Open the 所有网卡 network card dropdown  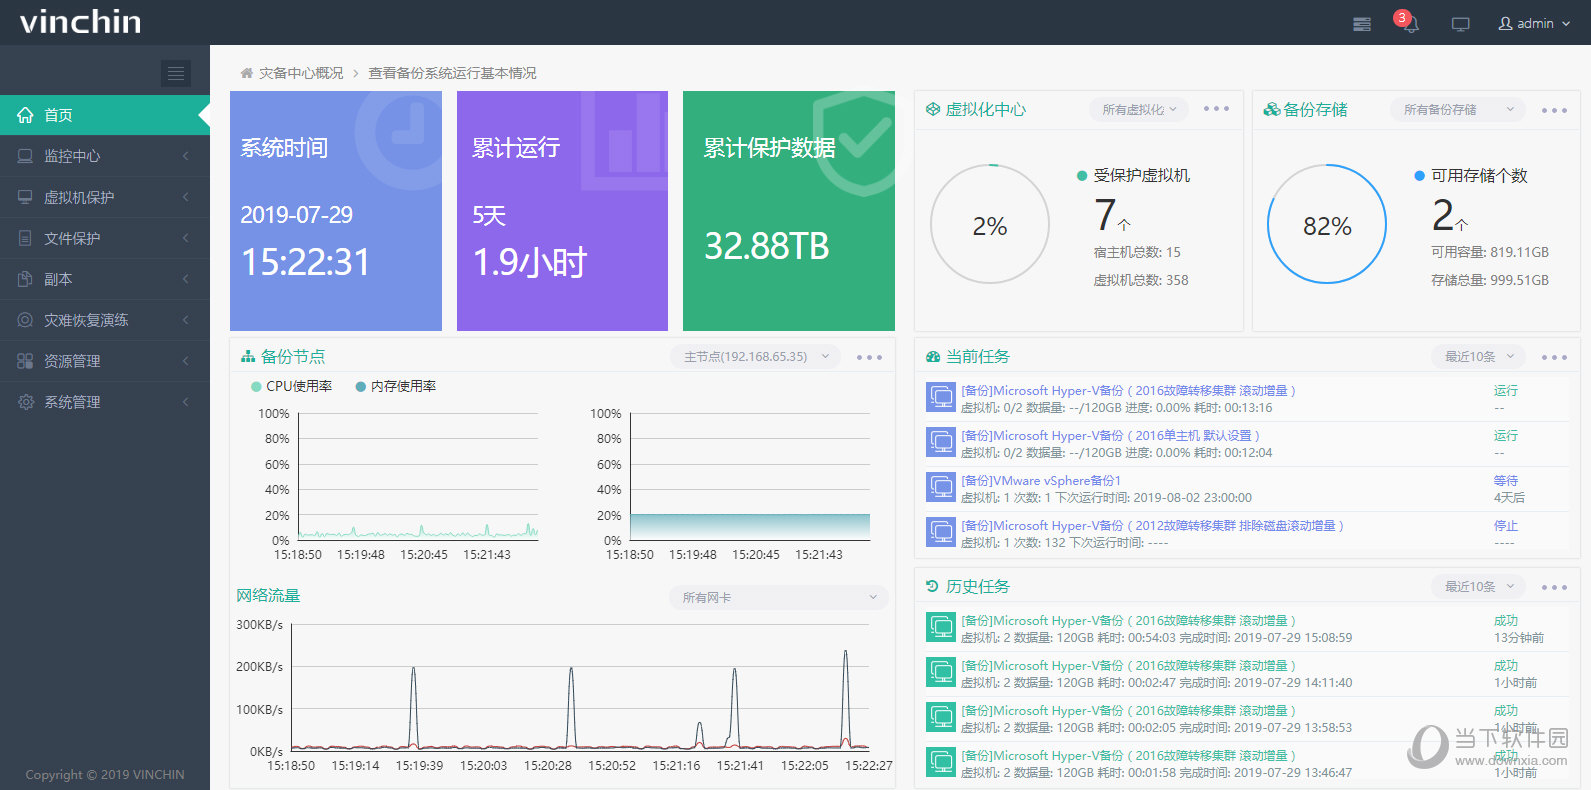coord(779,598)
